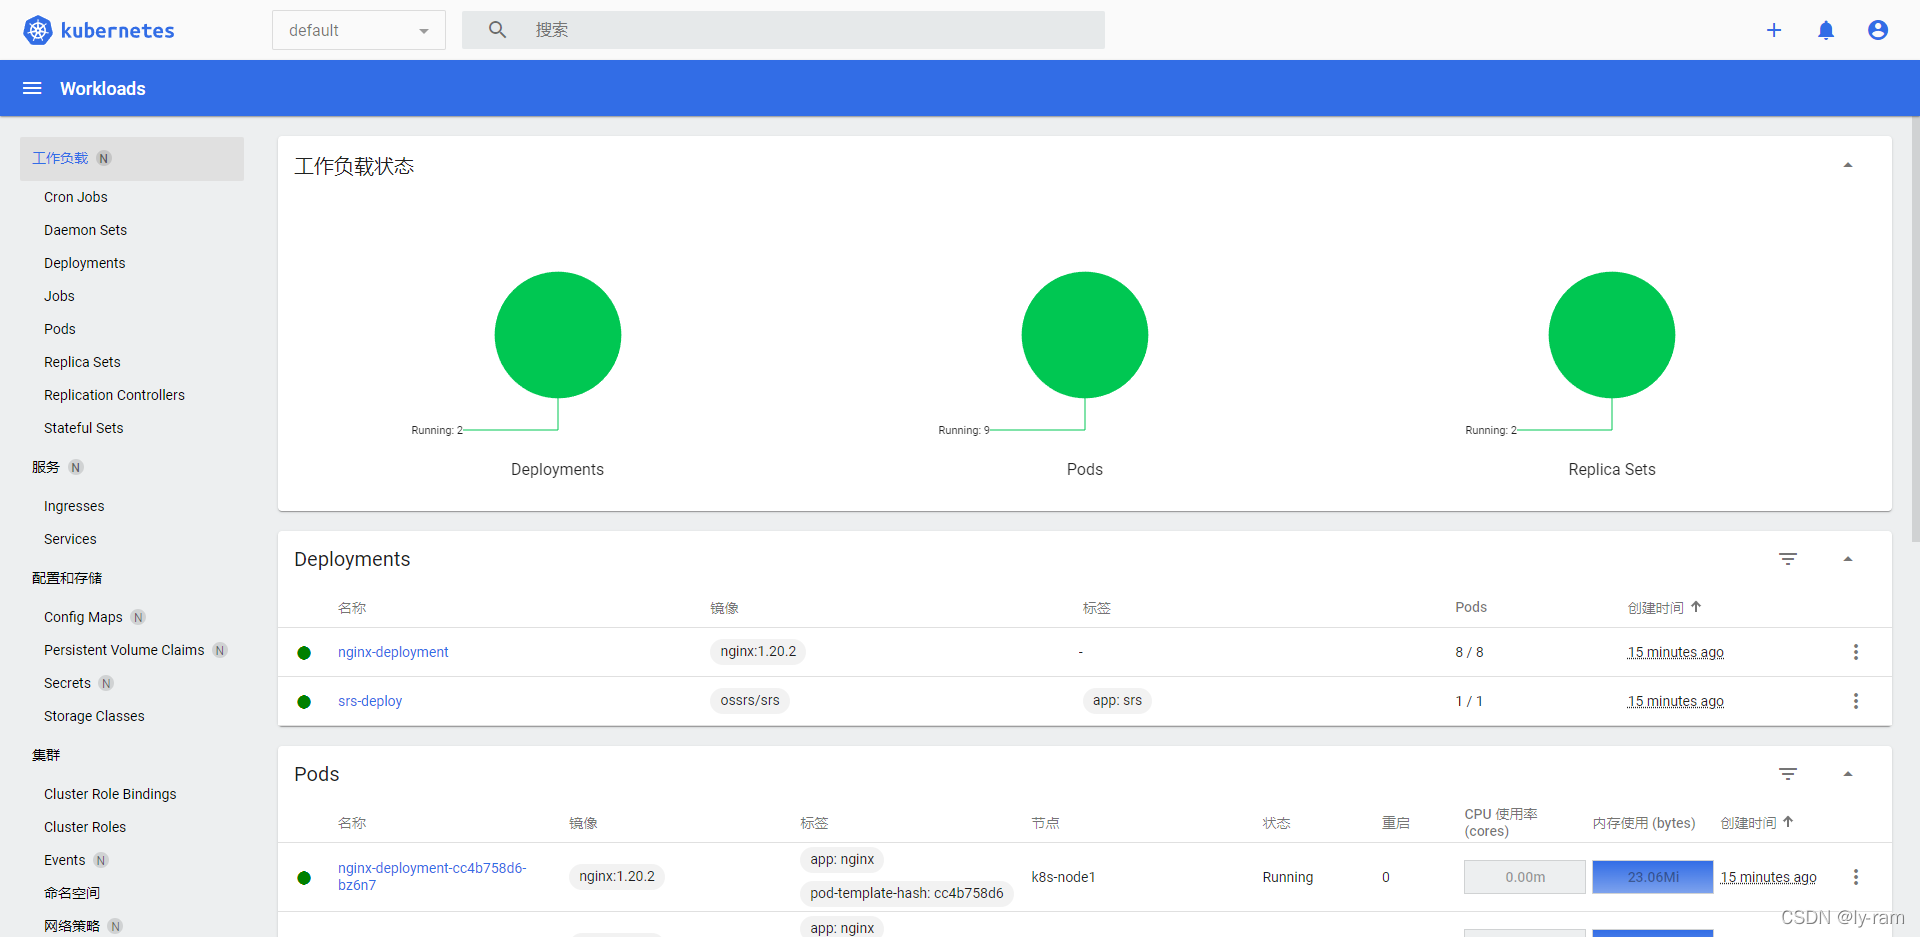The height and width of the screenshot is (937, 1920).
Task: Click the 8 / 8 Pods count
Action: click(1469, 652)
